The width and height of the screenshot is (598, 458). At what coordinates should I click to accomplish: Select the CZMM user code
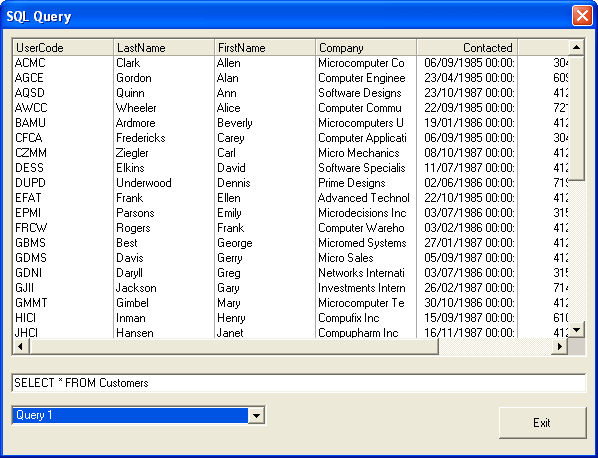31,153
